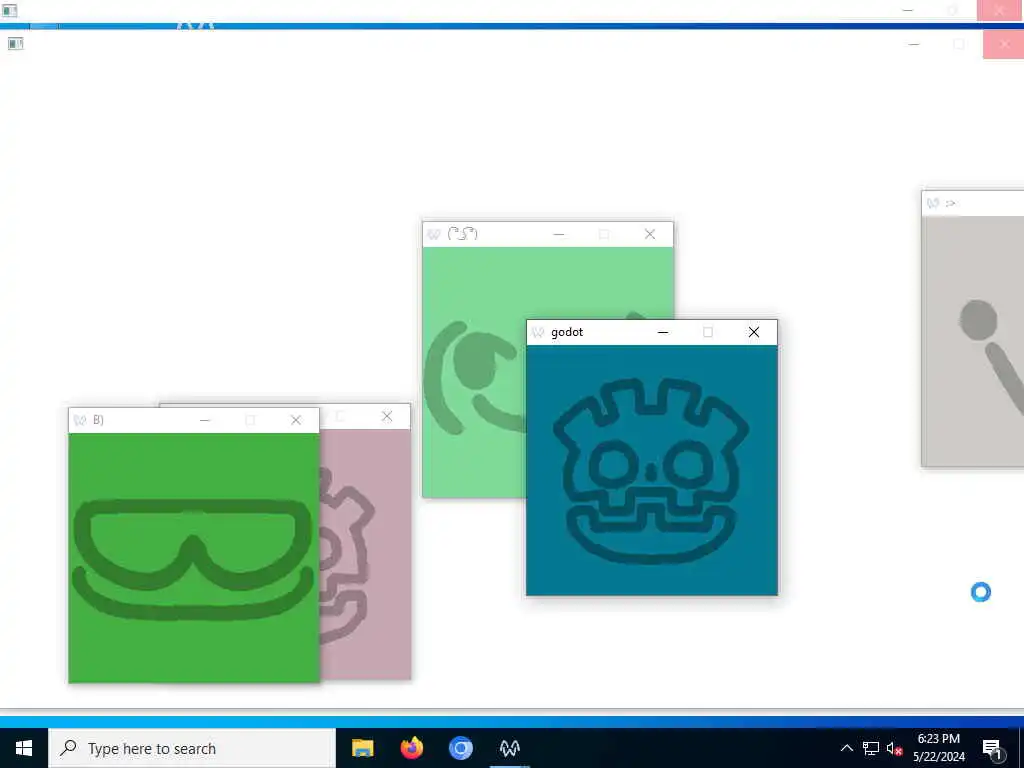Click the gray ':>' window title icon

933,203
